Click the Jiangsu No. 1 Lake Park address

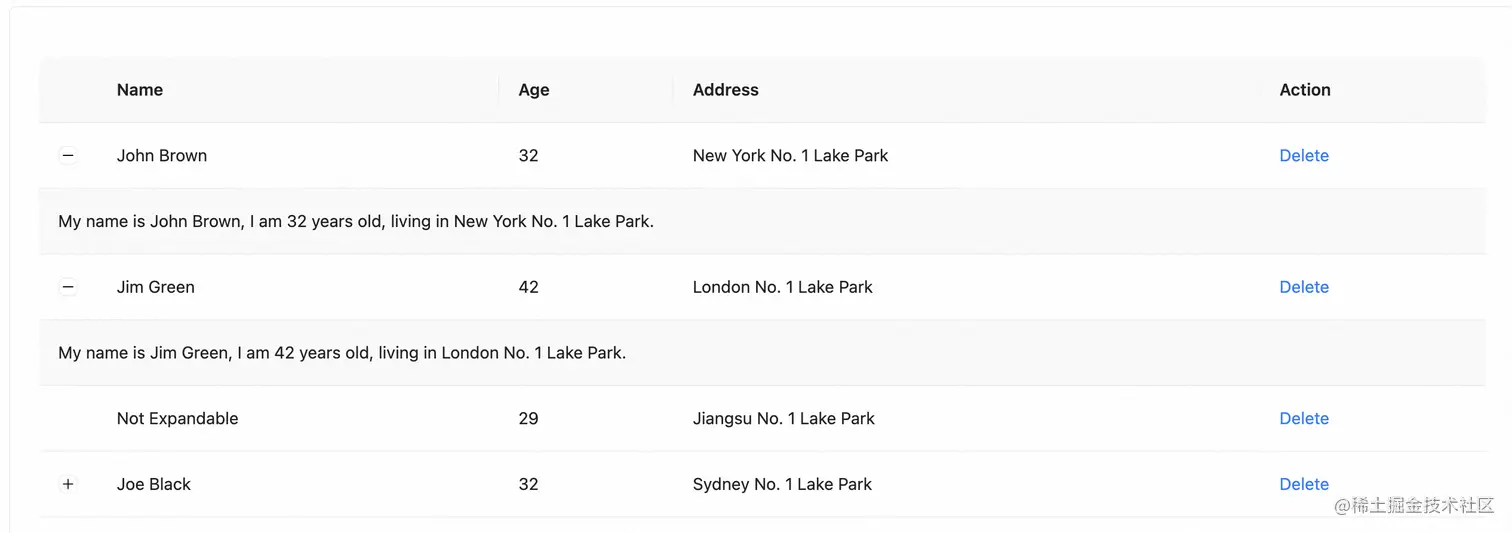point(784,418)
